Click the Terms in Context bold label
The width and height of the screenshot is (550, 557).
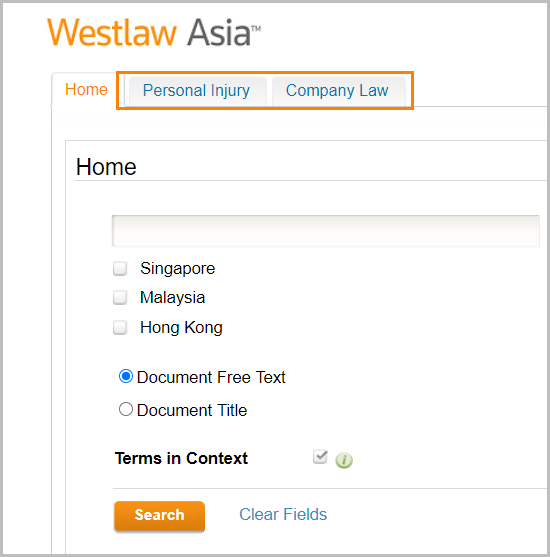click(181, 458)
